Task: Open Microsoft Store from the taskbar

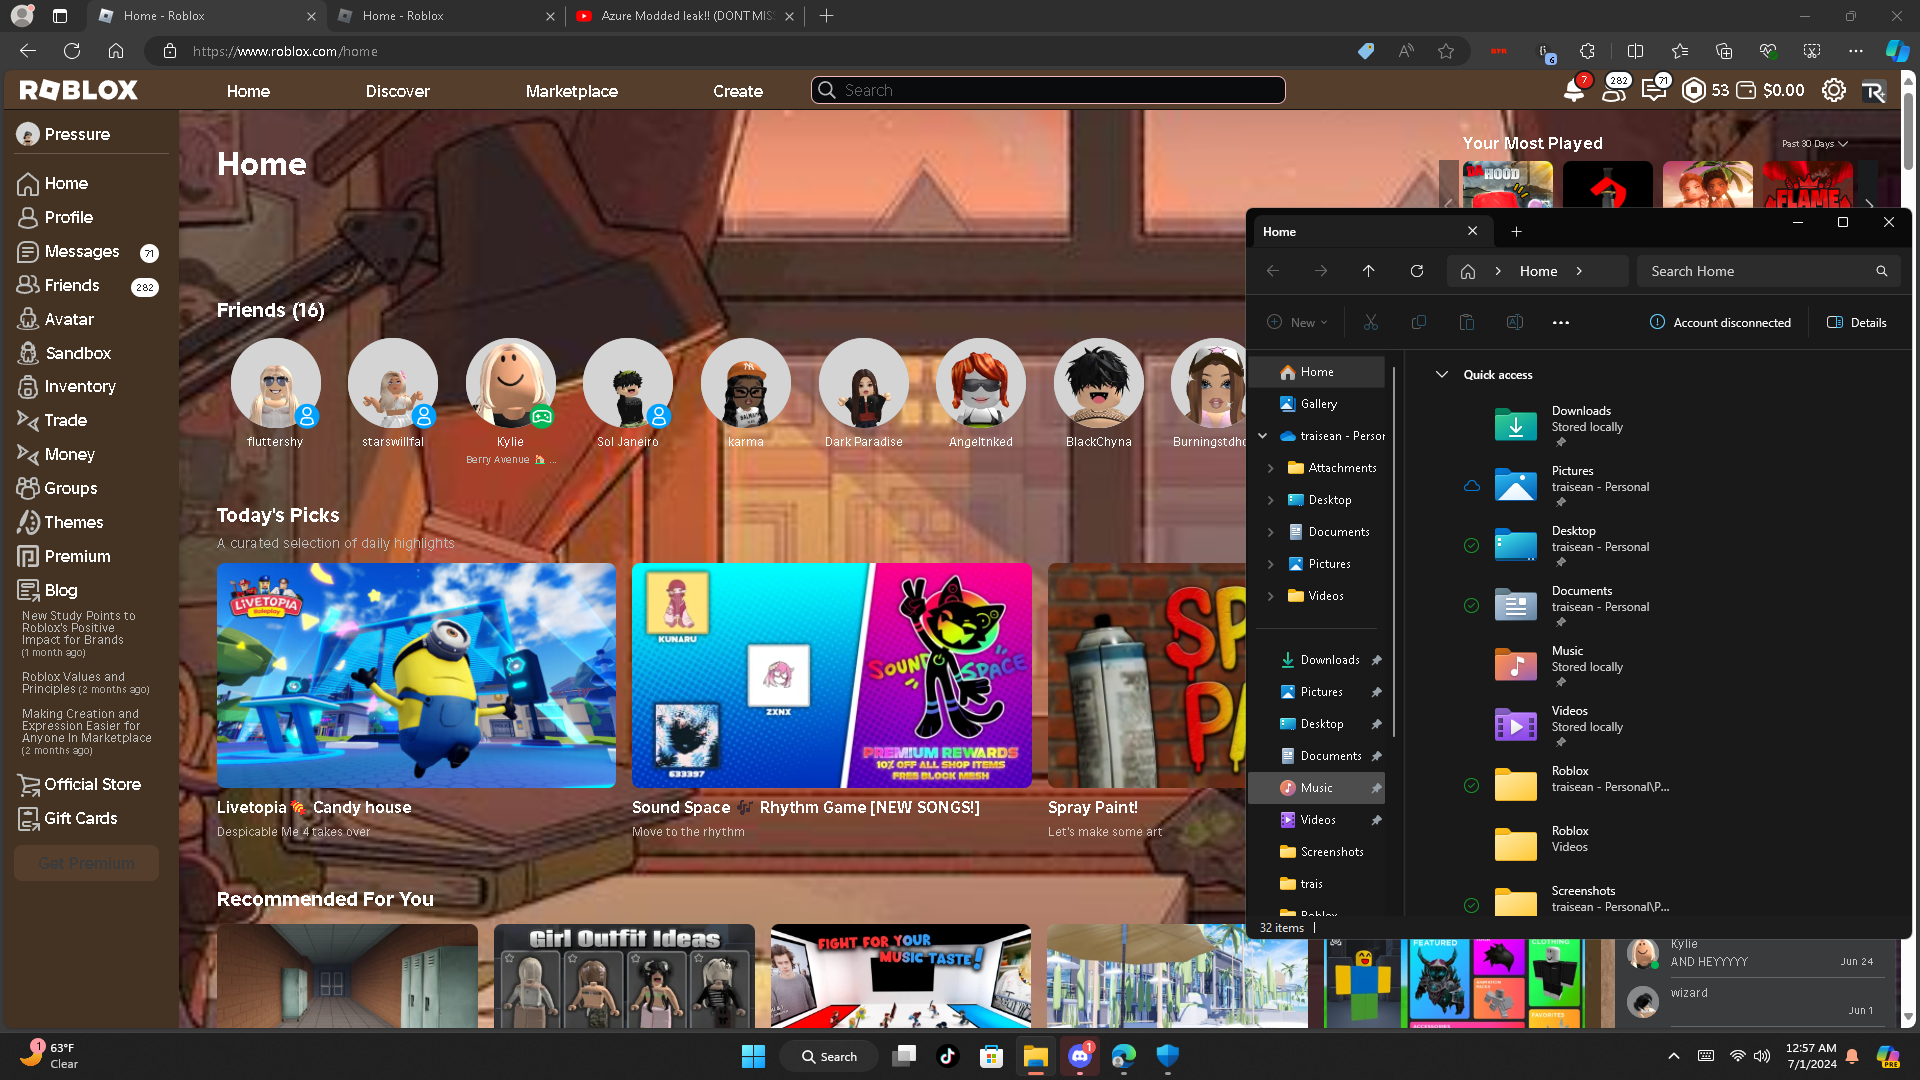Action: [991, 1056]
